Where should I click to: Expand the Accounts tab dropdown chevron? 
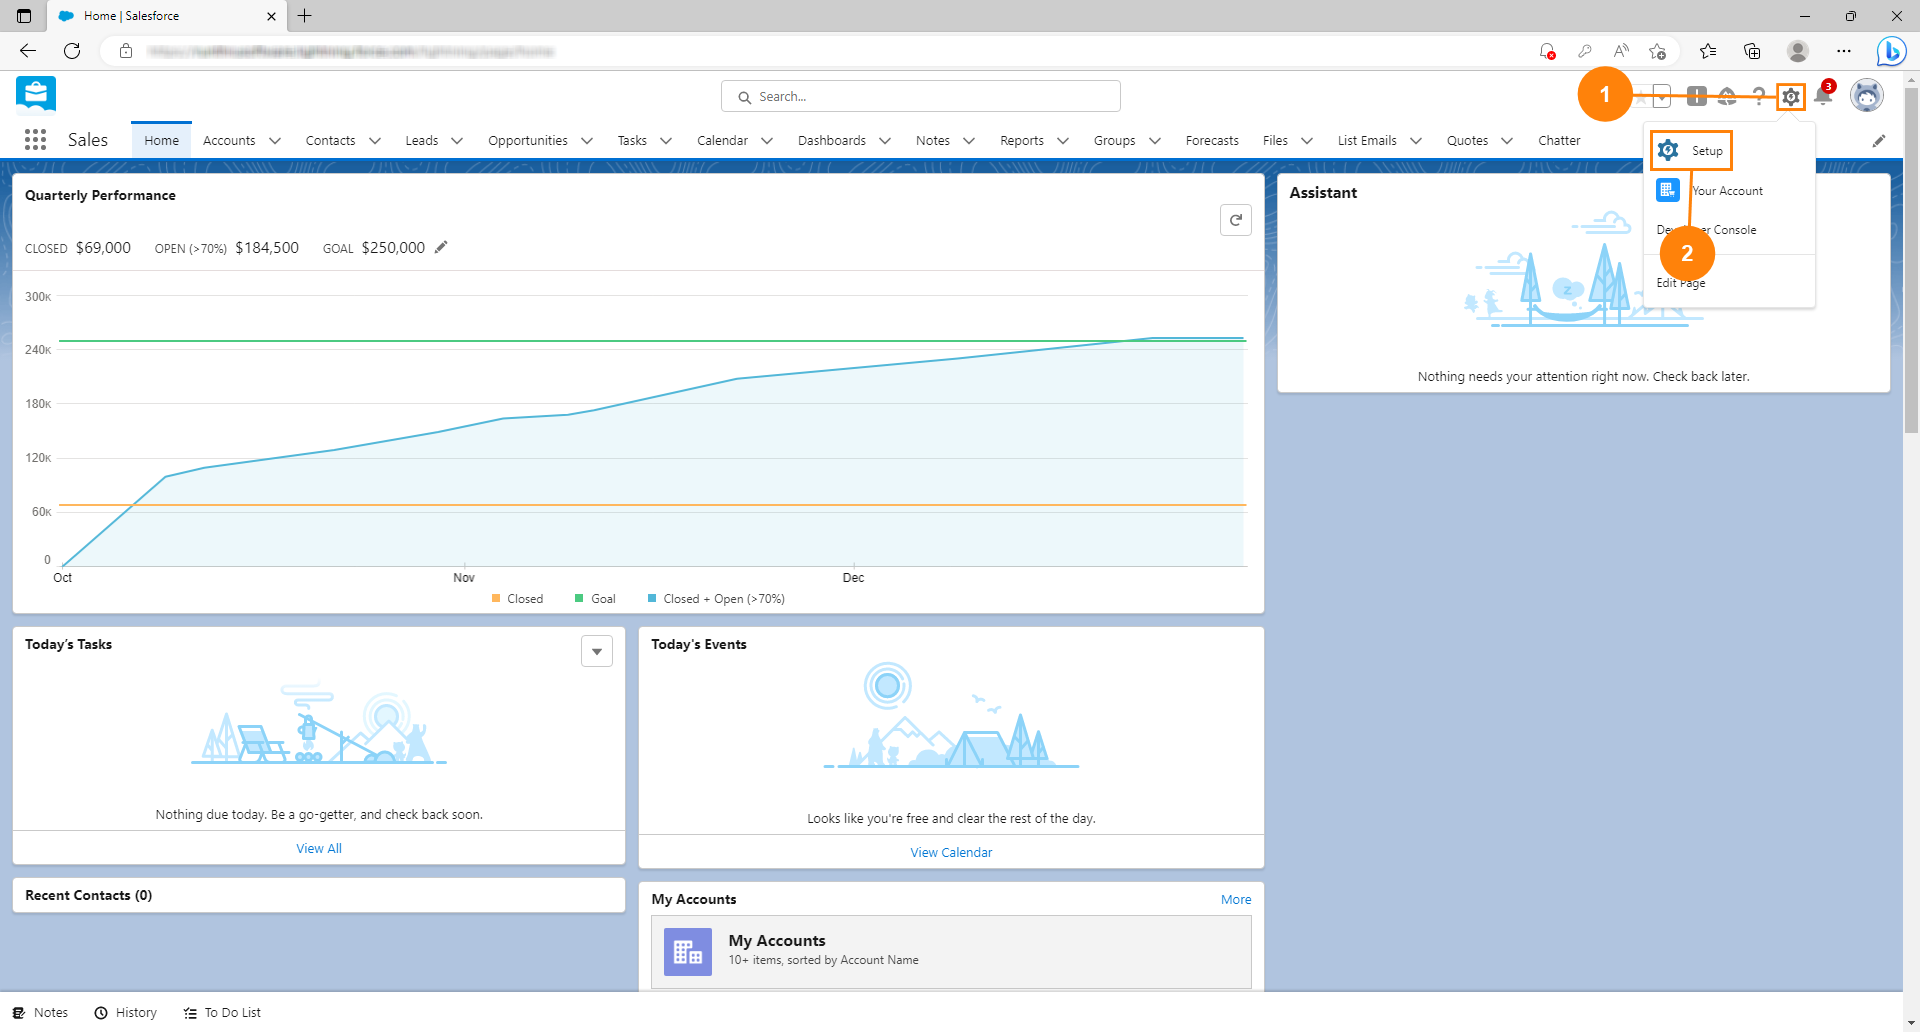[x=275, y=141]
